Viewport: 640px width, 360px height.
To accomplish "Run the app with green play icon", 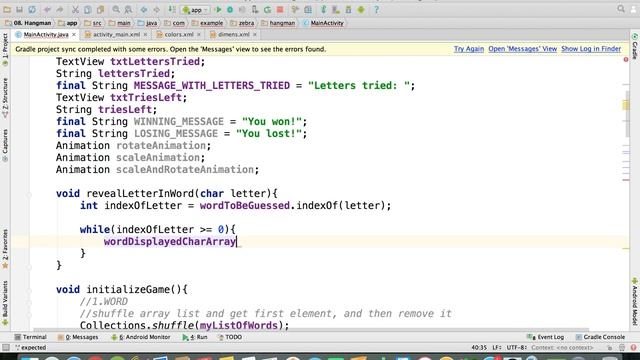I will coord(218,10).
